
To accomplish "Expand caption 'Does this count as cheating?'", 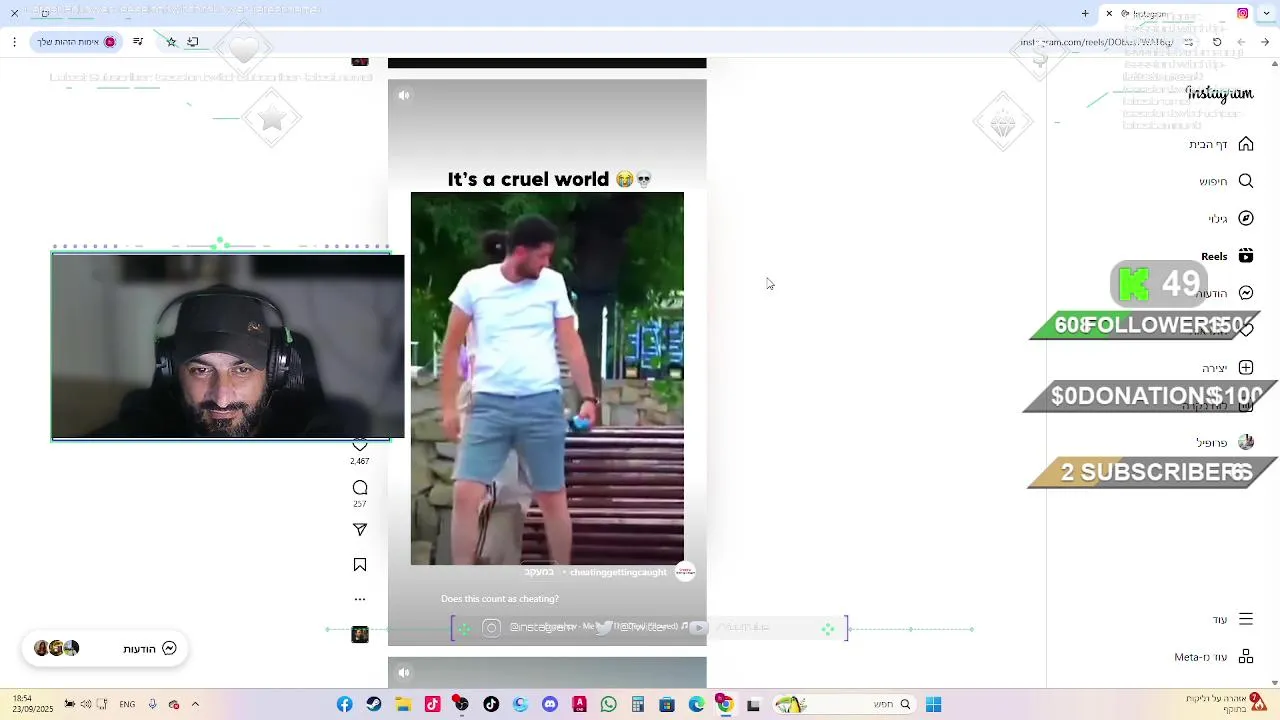I will pyautogui.click(x=500, y=599).
